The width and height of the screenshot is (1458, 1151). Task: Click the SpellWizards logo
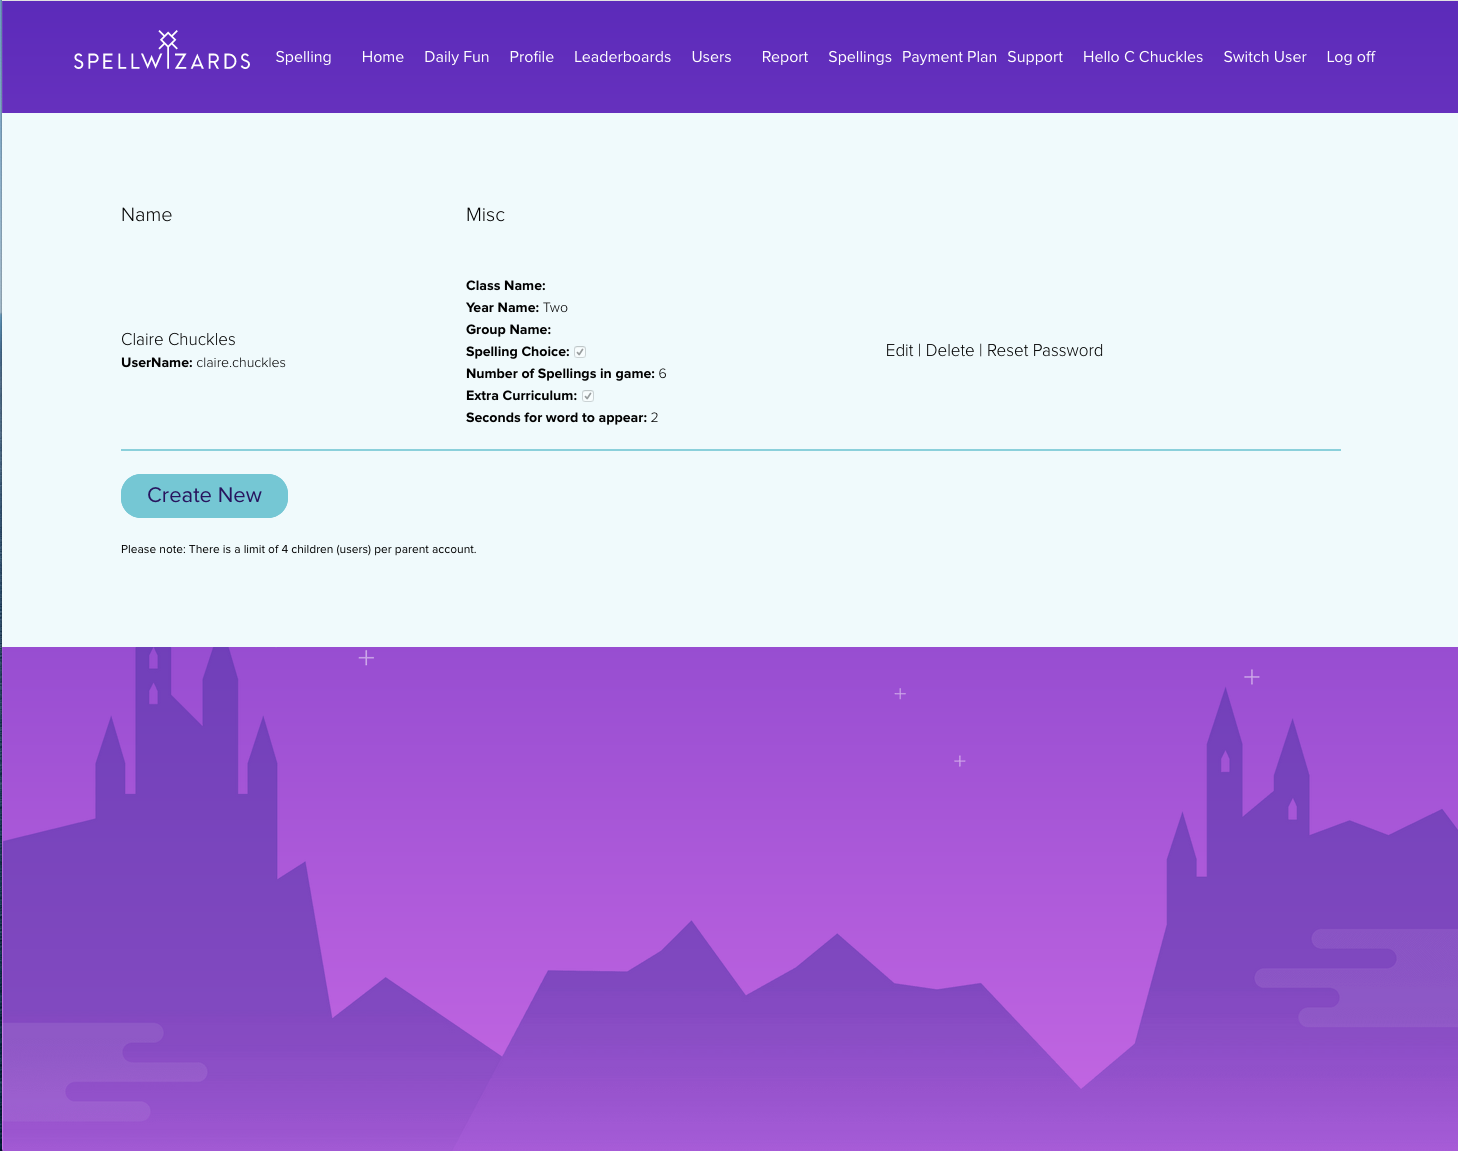tap(162, 52)
